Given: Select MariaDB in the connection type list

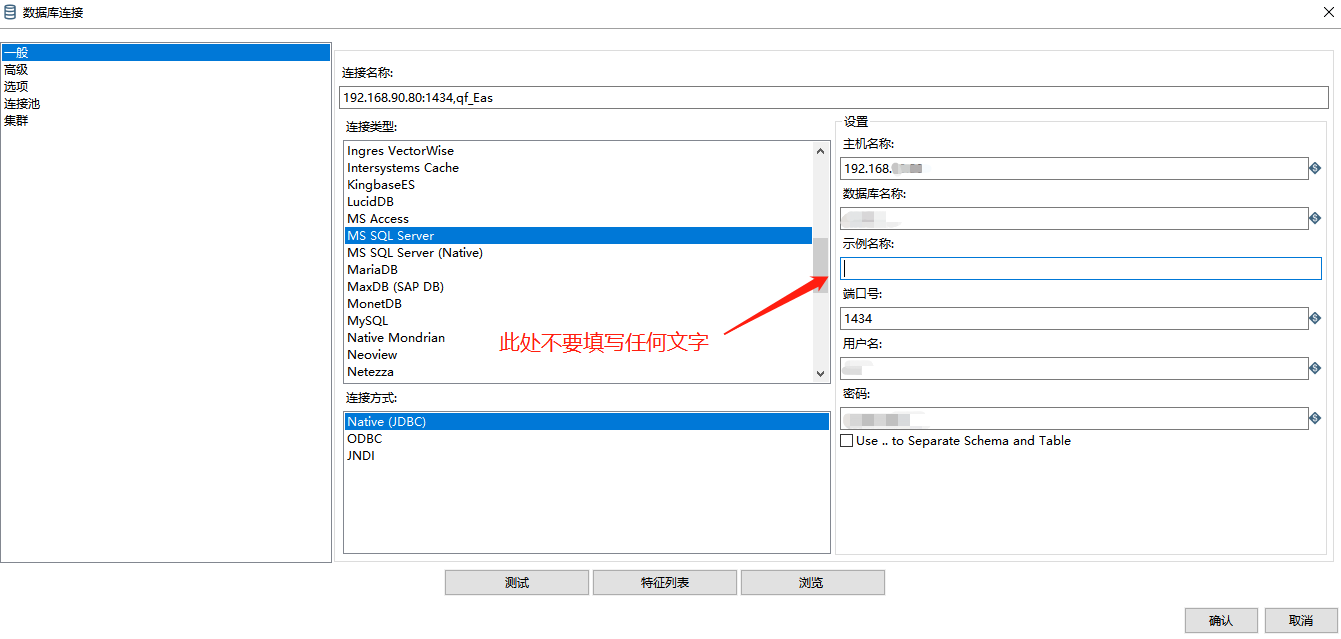Looking at the screenshot, I should click(x=372, y=269).
